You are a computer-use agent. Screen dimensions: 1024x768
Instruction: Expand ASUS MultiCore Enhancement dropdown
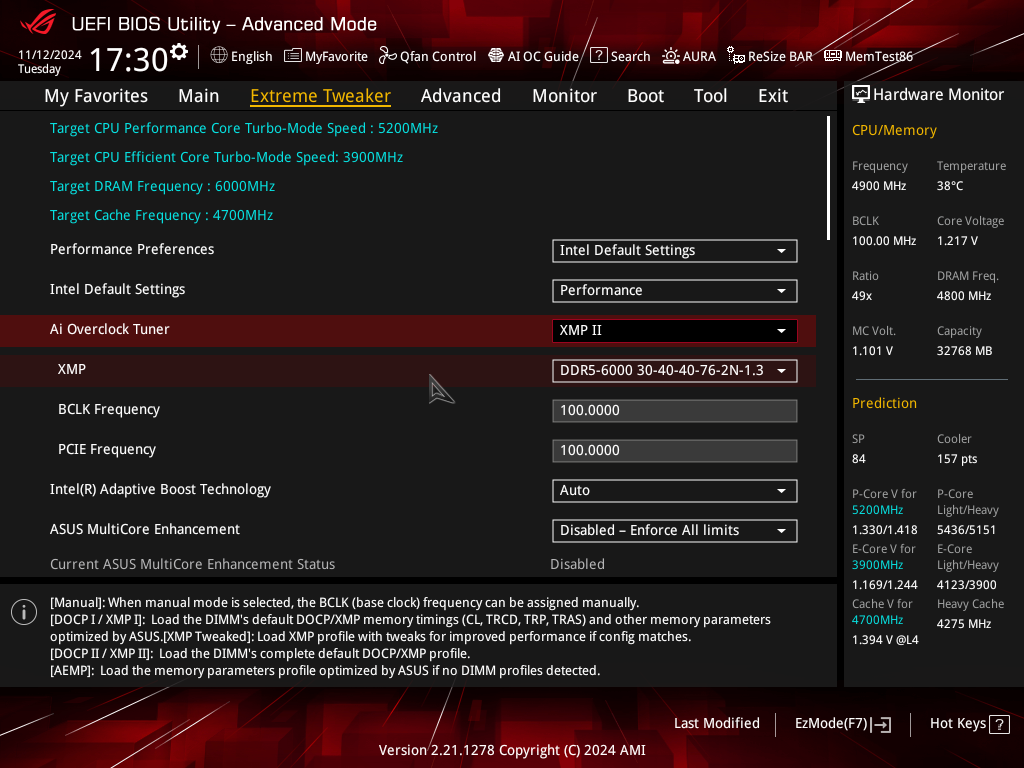coord(675,530)
